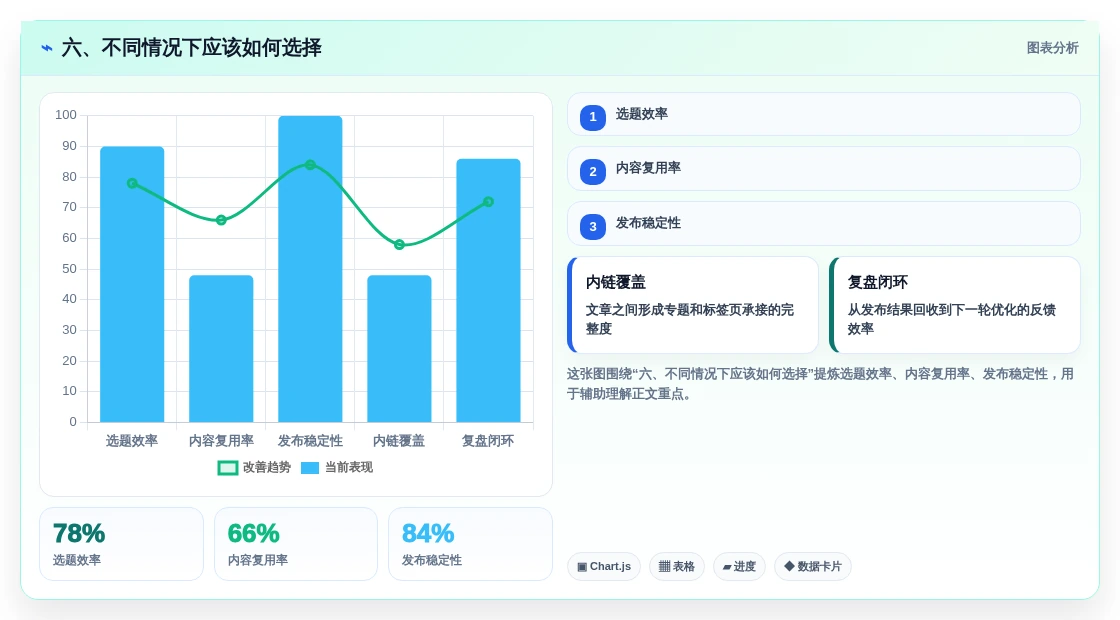The height and width of the screenshot is (620, 1120).
Task: Click x-axis label 复盘闭环
Action: click(489, 441)
